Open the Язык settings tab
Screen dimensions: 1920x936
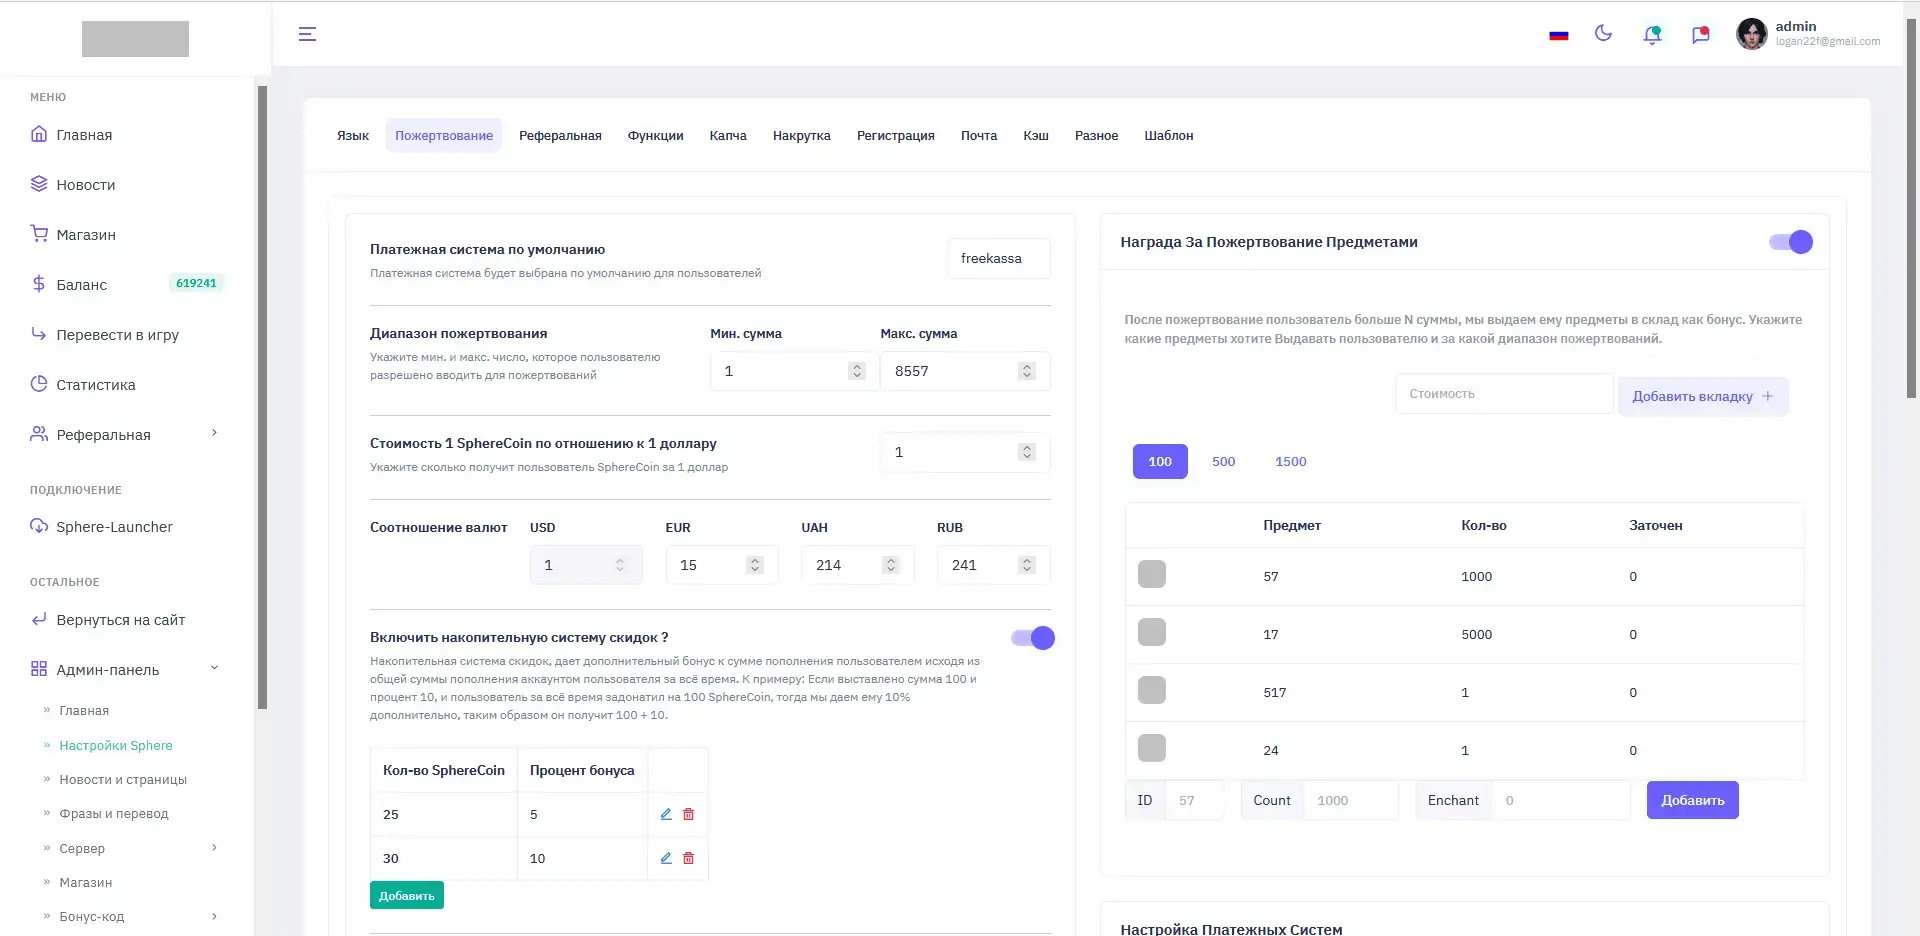pyautogui.click(x=353, y=135)
